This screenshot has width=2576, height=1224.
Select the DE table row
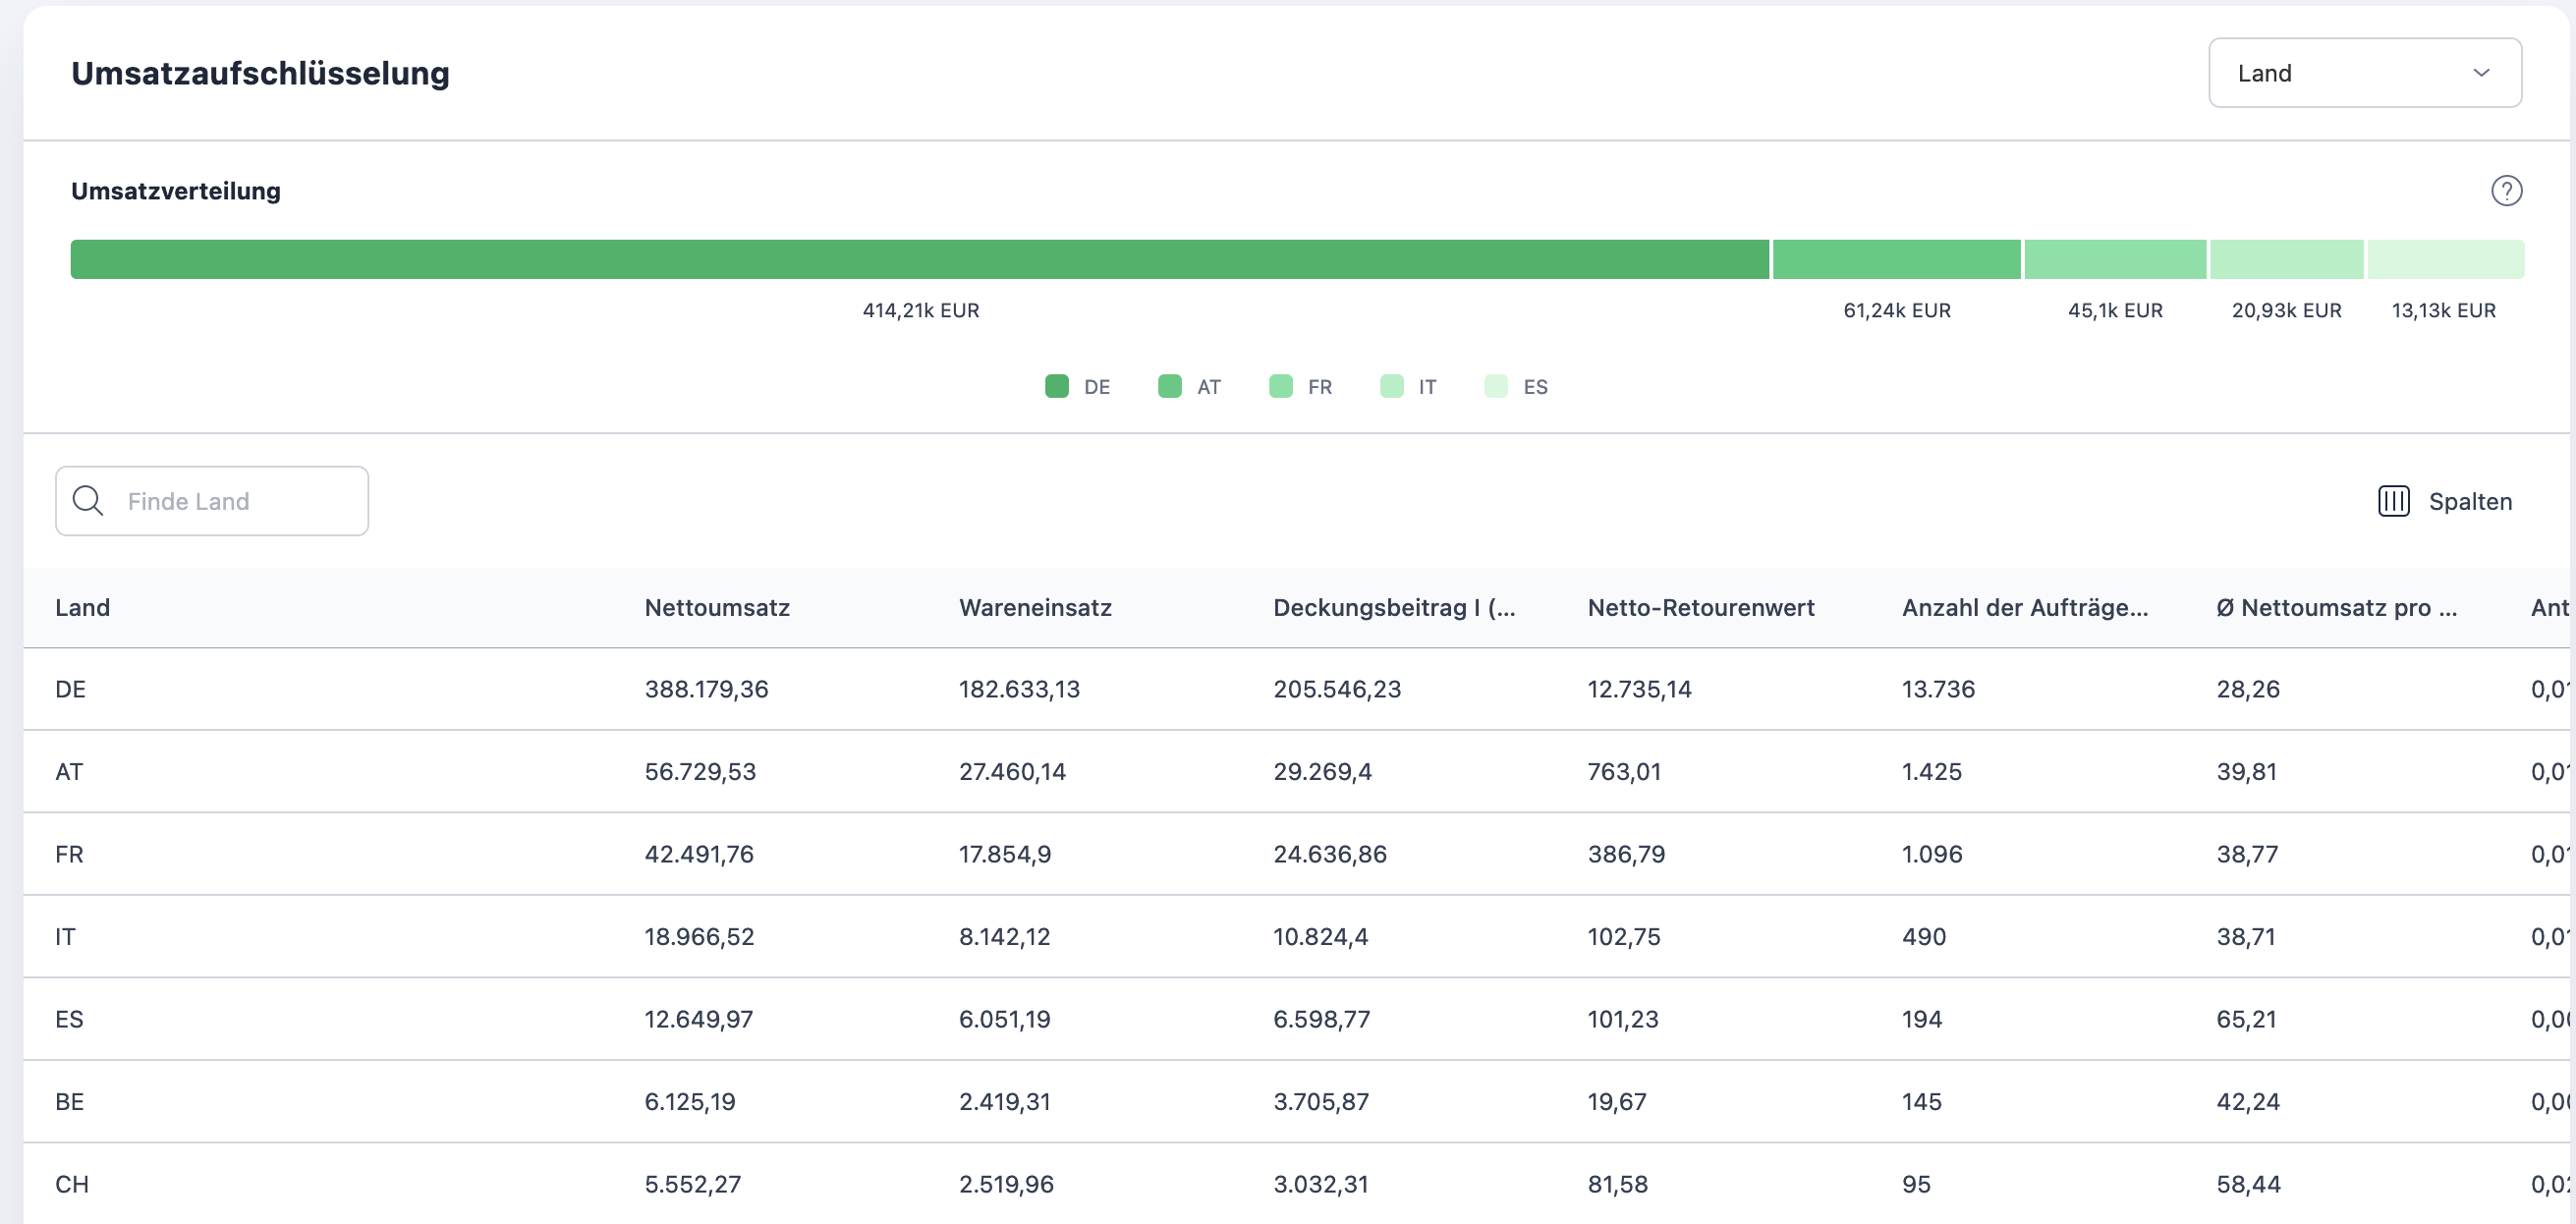click(x=70, y=689)
